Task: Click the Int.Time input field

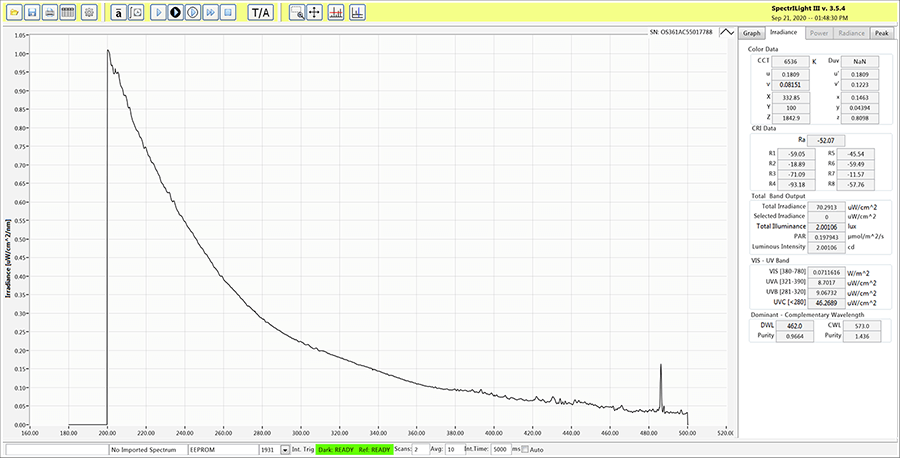Action: (x=502, y=449)
